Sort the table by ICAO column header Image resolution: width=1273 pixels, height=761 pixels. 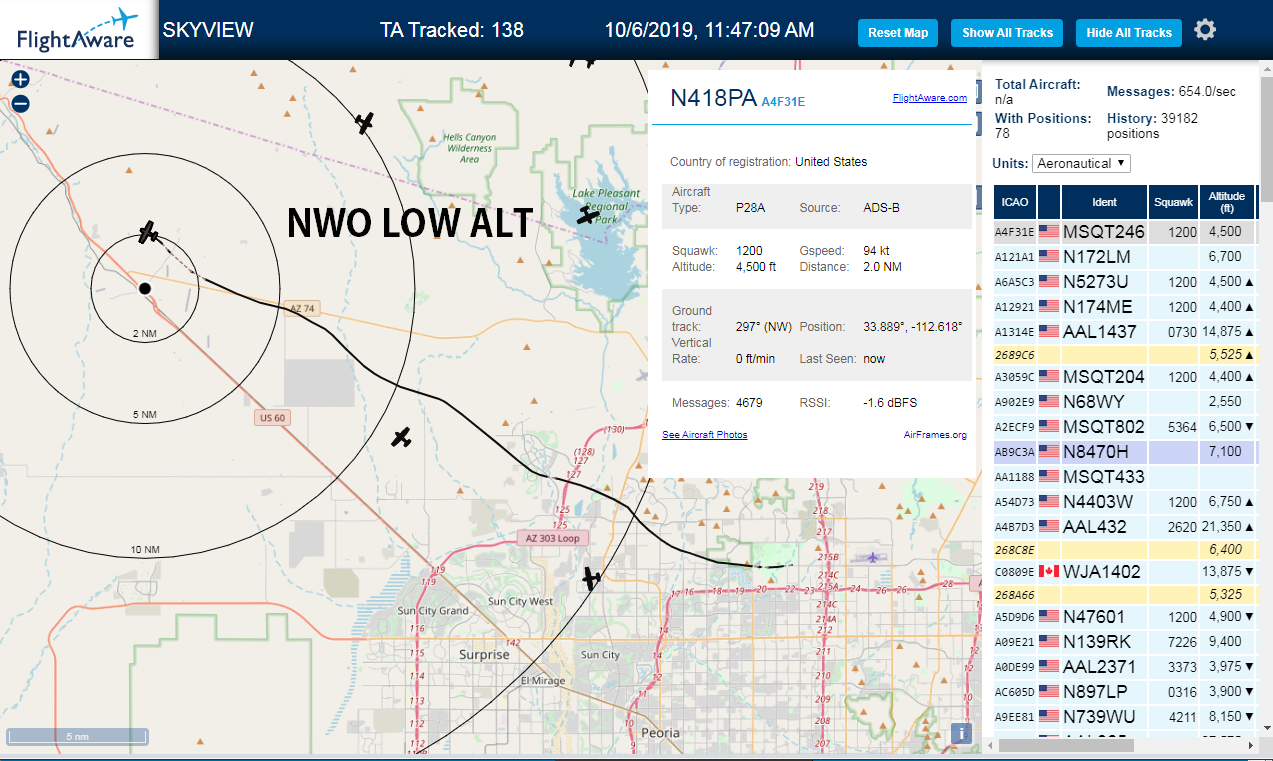click(1015, 202)
